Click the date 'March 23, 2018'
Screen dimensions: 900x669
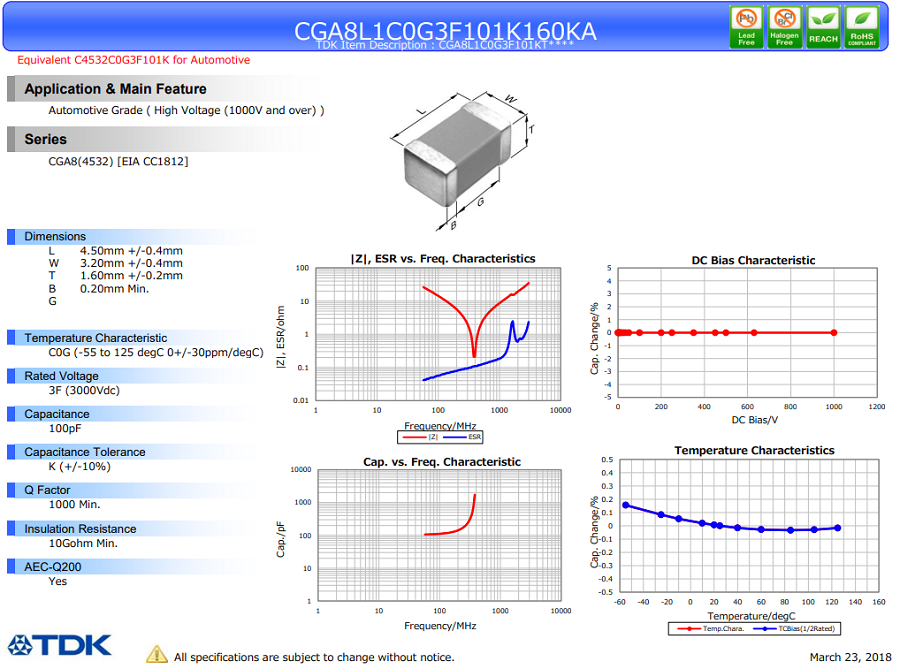coord(850,658)
